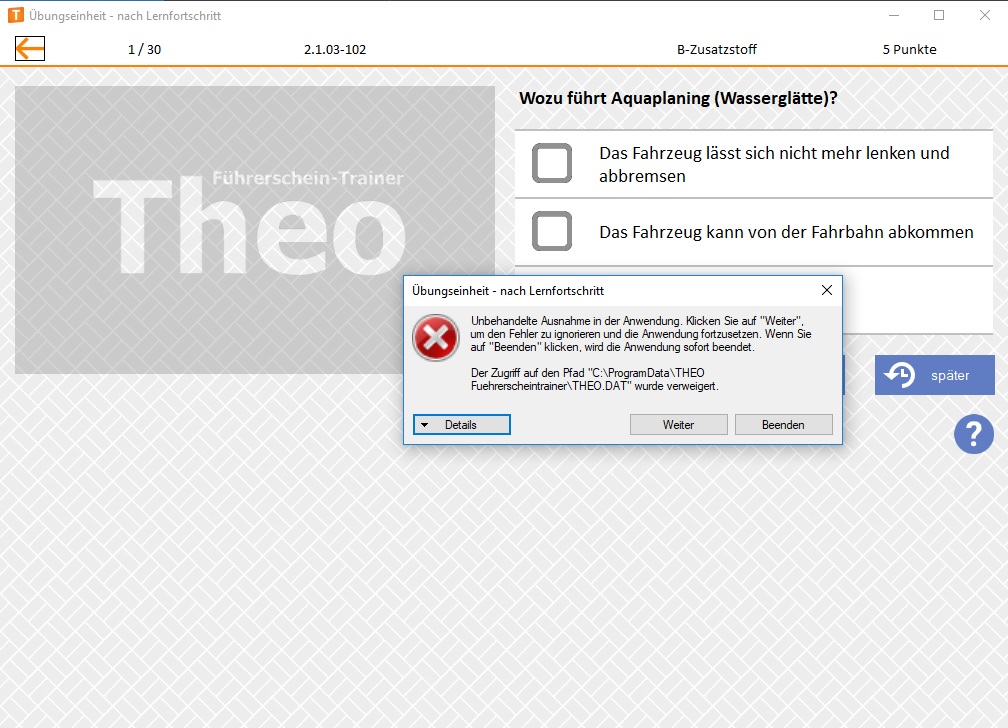Click the Theo app icon in title bar
The width and height of the screenshot is (1008, 728).
15,15
